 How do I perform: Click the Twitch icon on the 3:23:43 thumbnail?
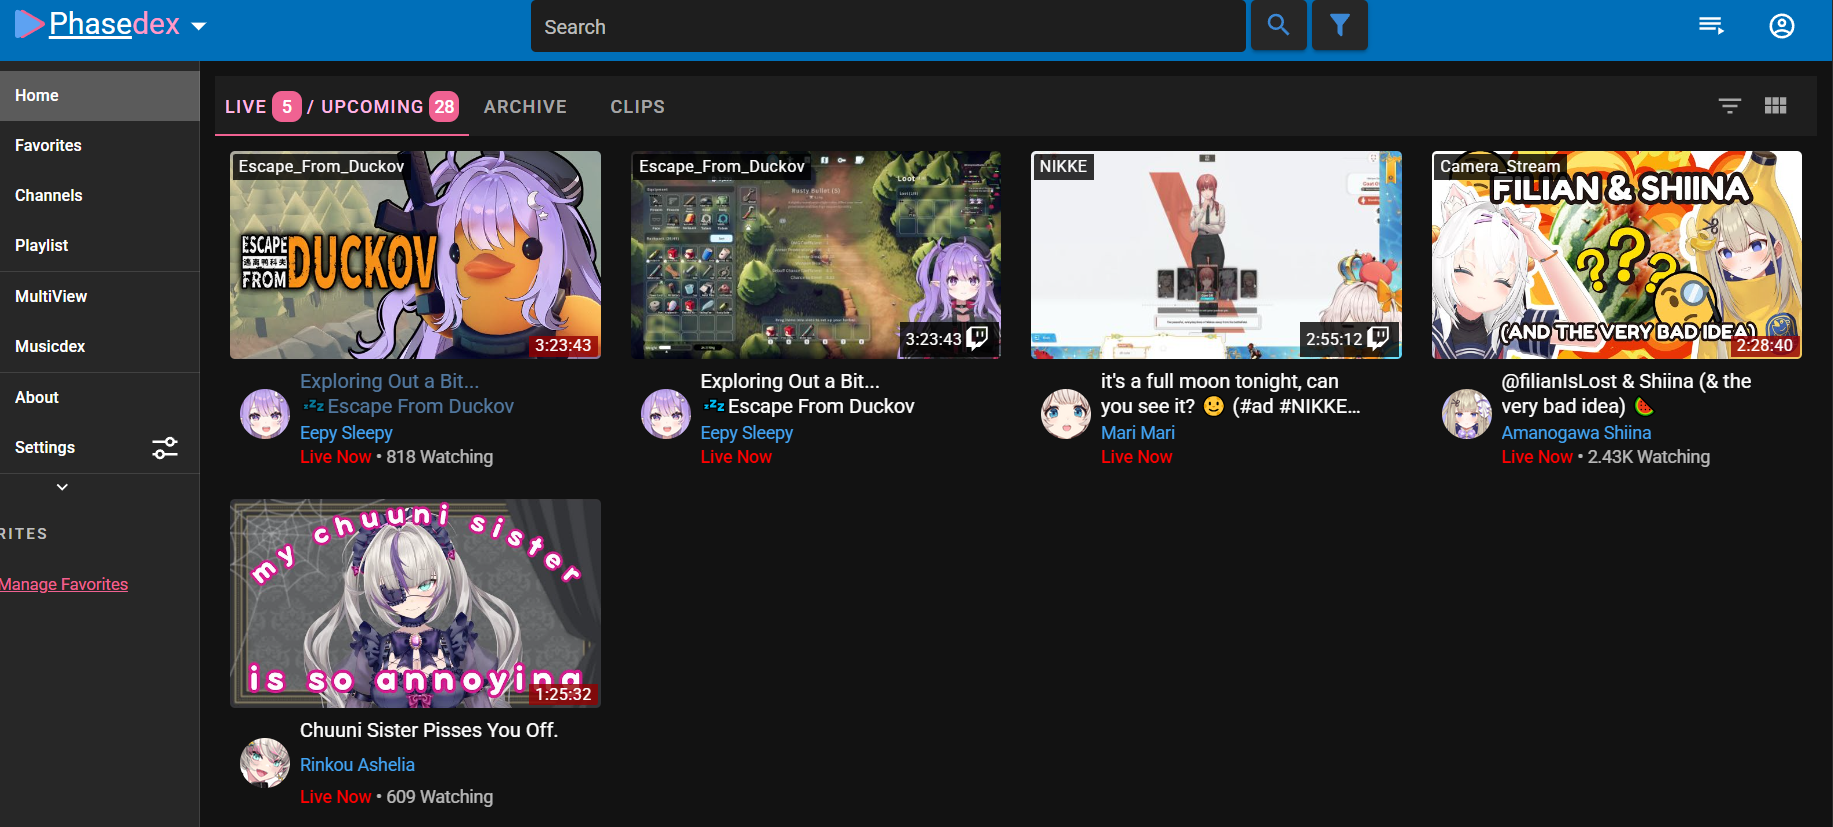coord(978,338)
